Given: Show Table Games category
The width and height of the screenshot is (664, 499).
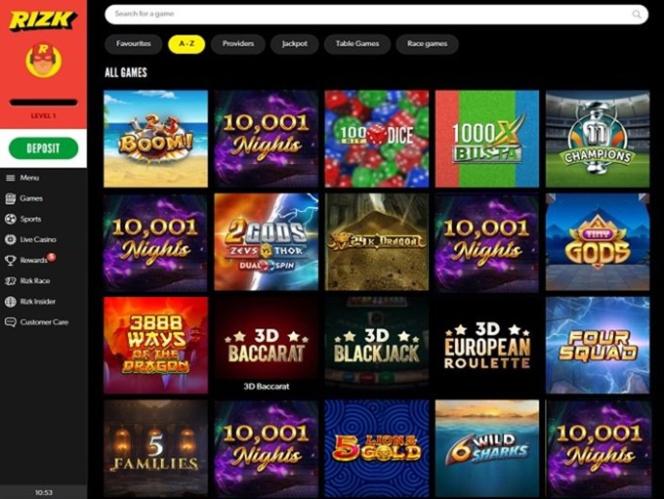Looking at the screenshot, I should (x=357, y=44).
